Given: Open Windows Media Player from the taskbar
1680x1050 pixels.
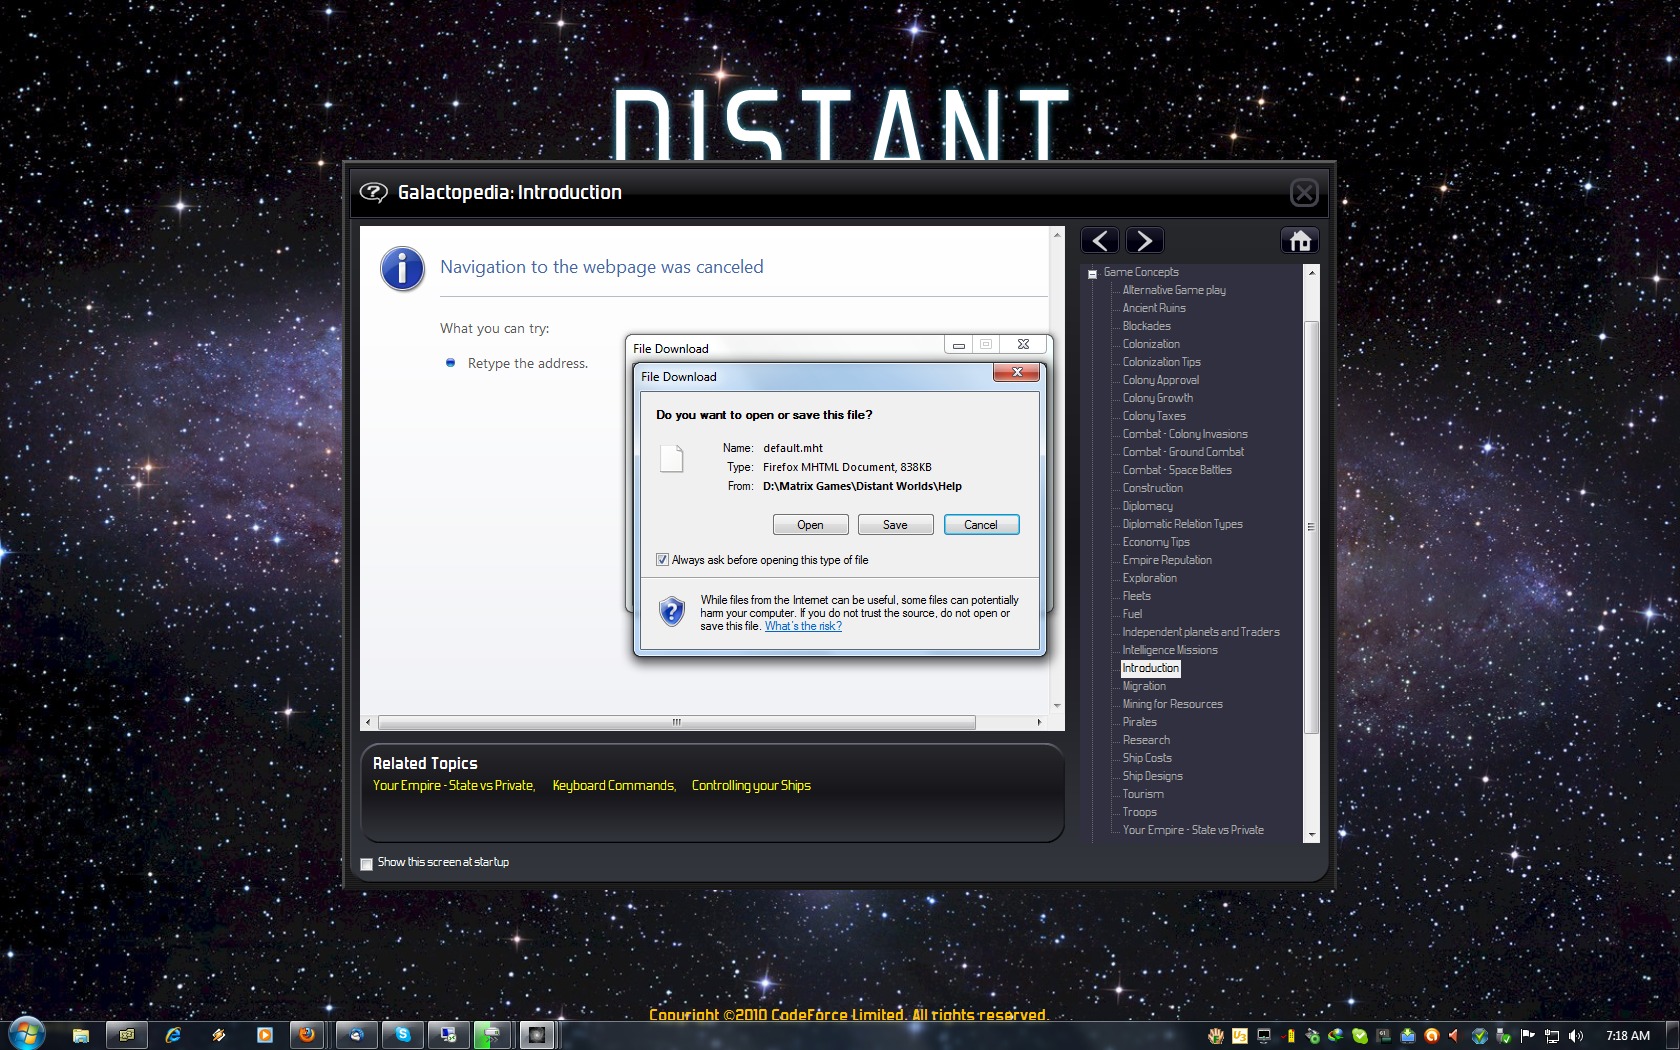Looking at the screenshot, I should click(265, 1035).
